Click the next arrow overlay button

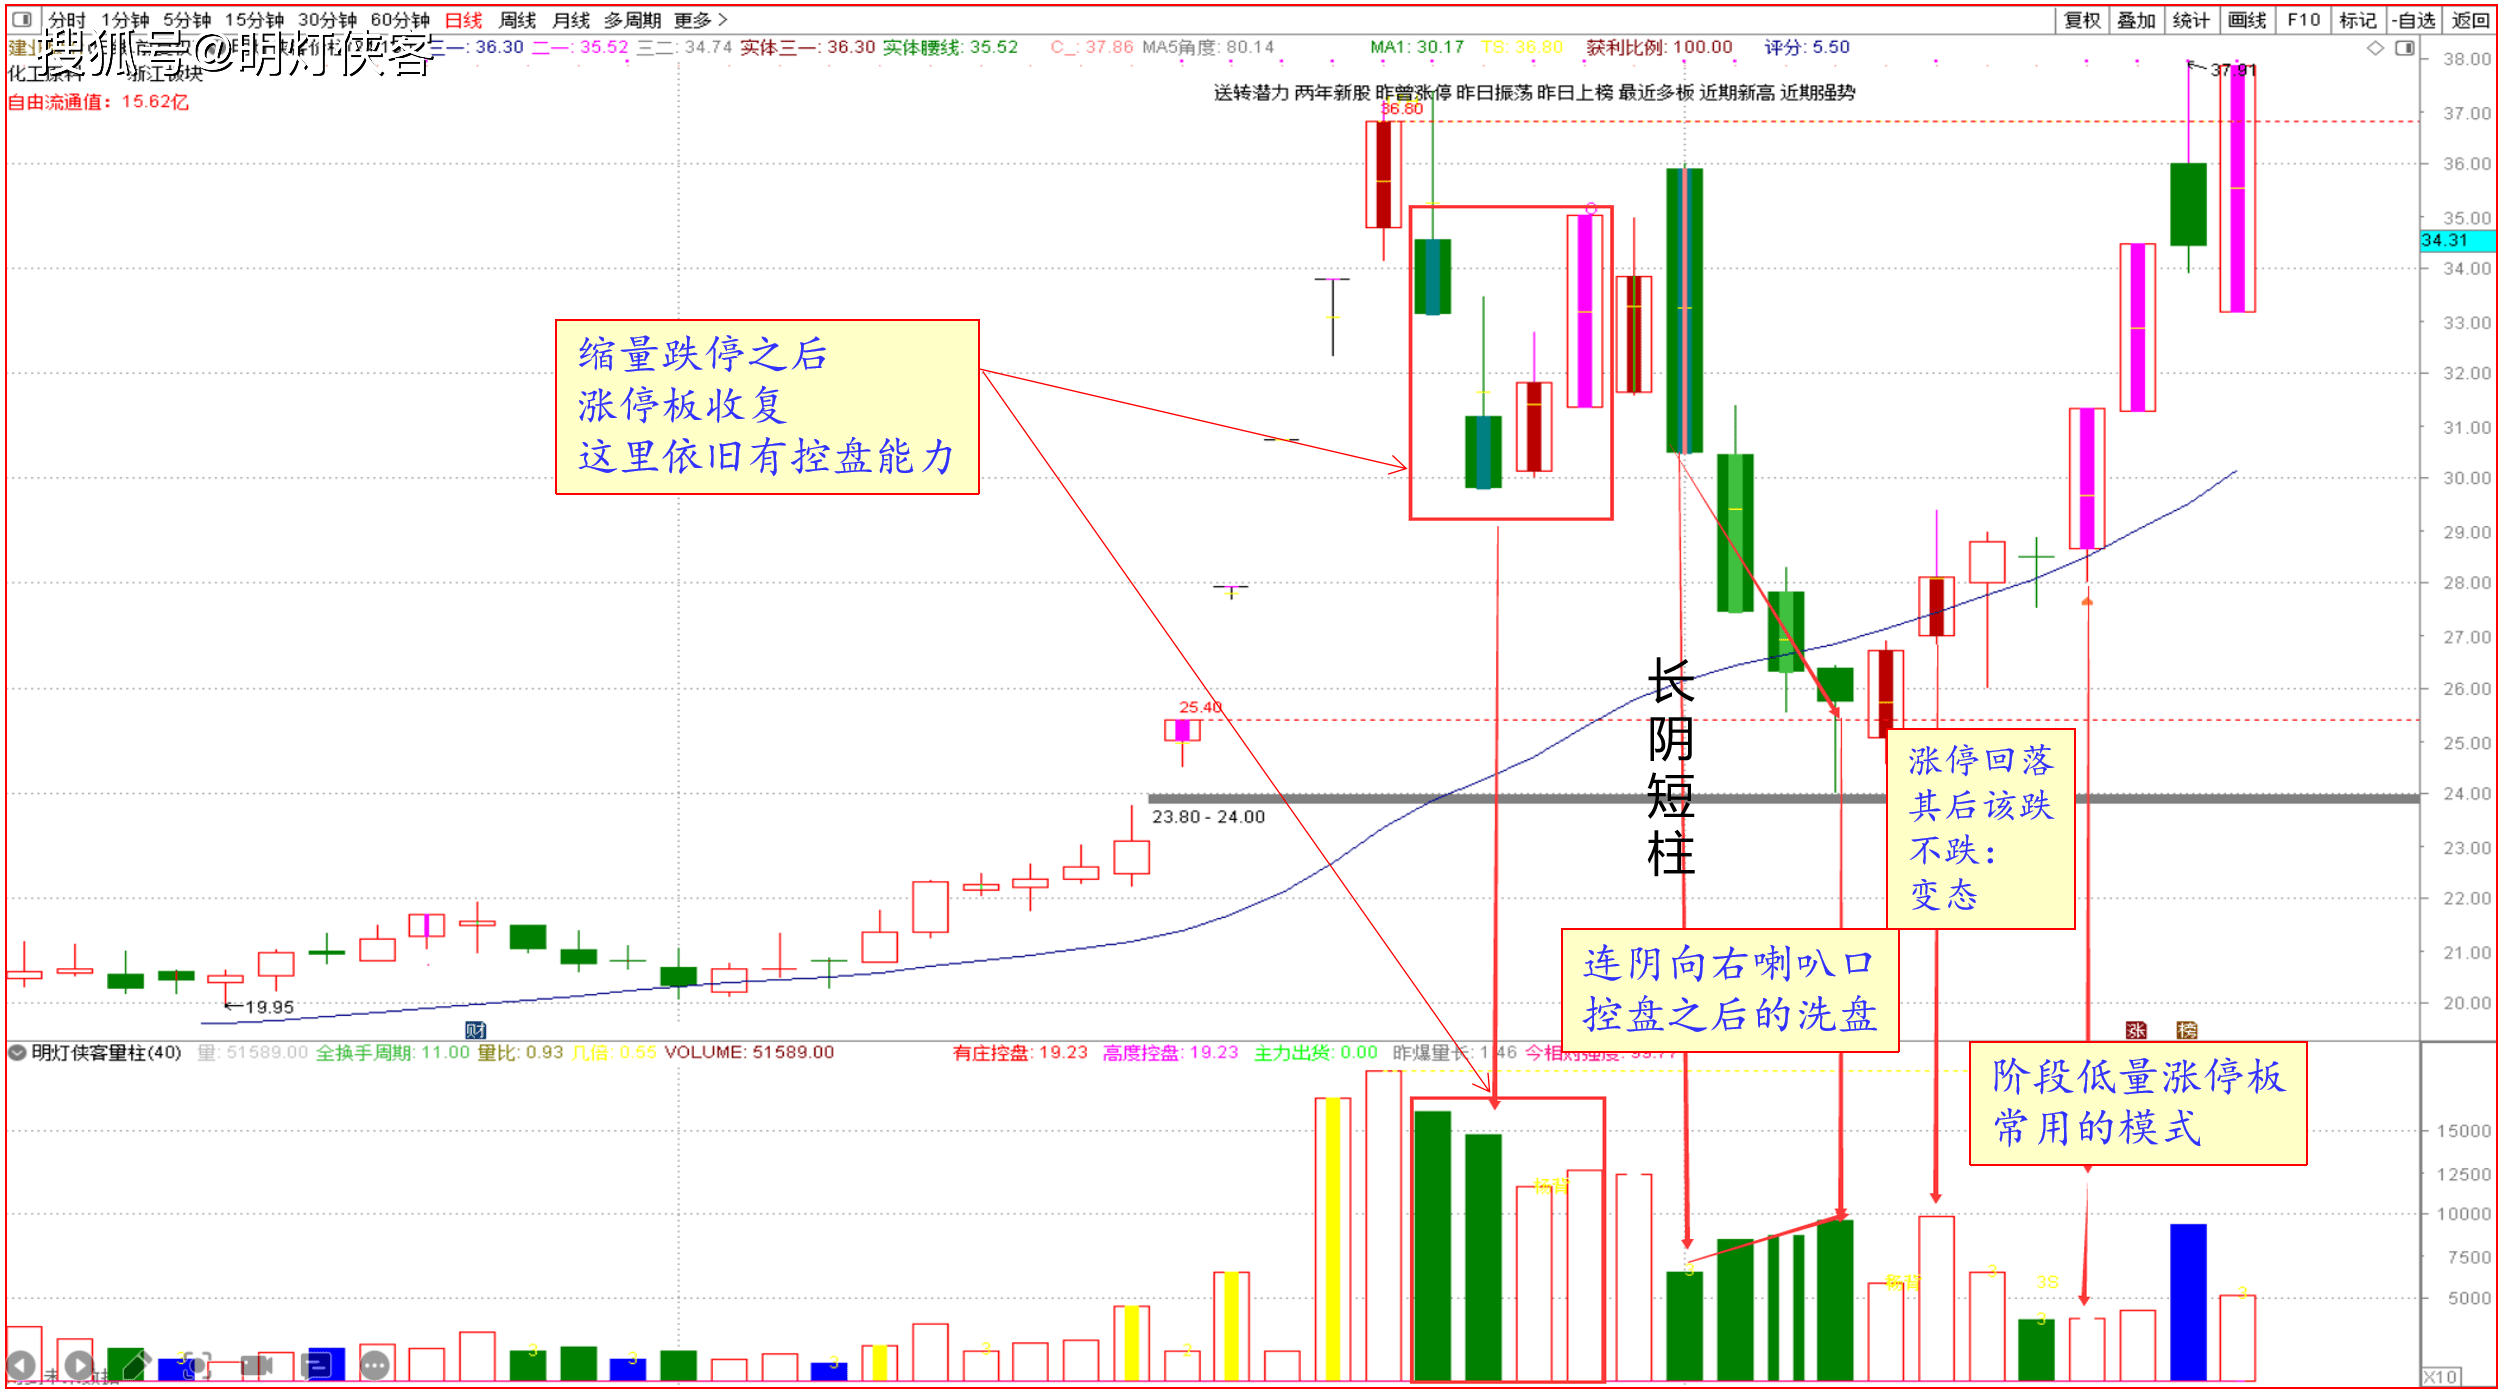point(80,1365)
